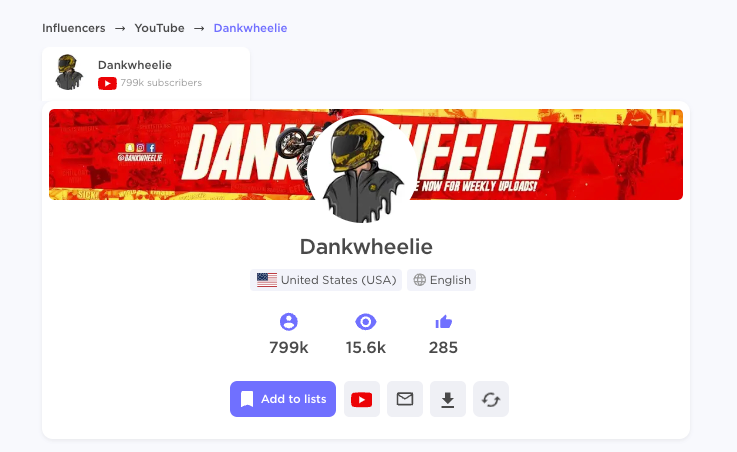
Task: Click the subscribers person icon above 799k
Action: tap(289, 322)
